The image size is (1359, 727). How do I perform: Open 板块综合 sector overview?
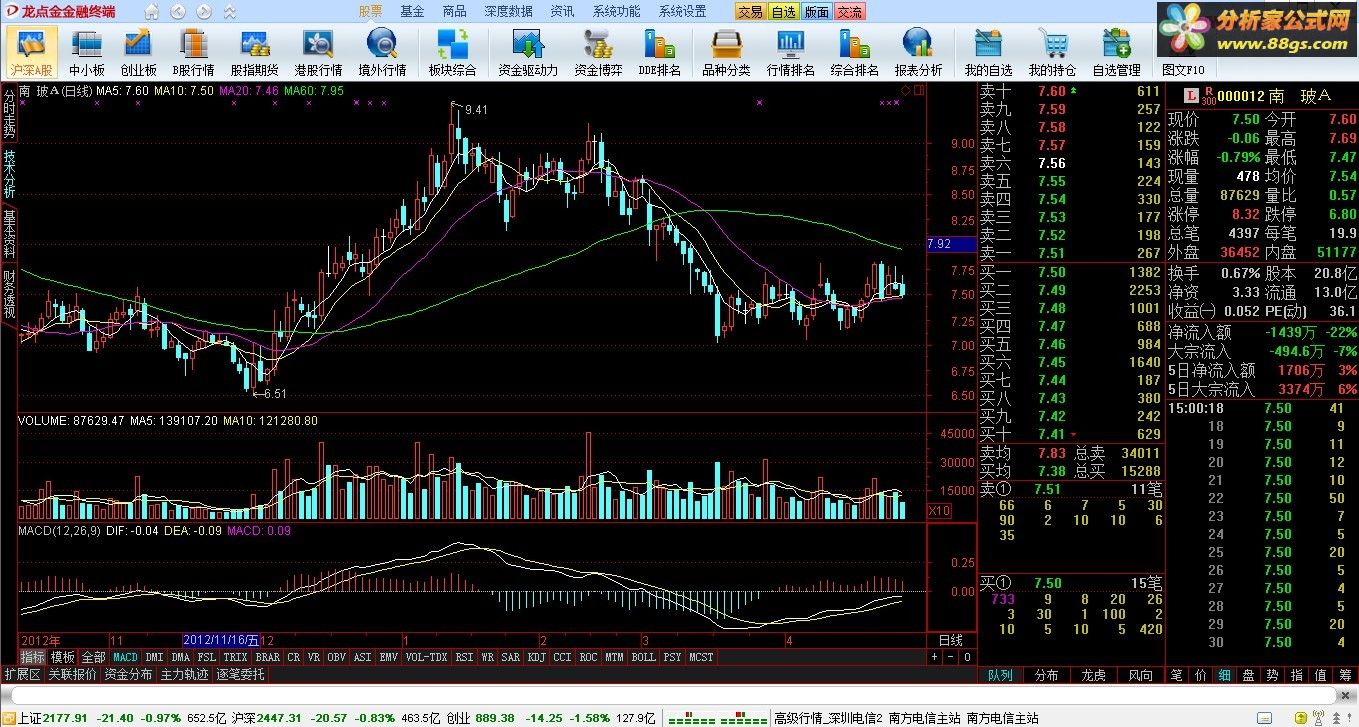[452, 52]
